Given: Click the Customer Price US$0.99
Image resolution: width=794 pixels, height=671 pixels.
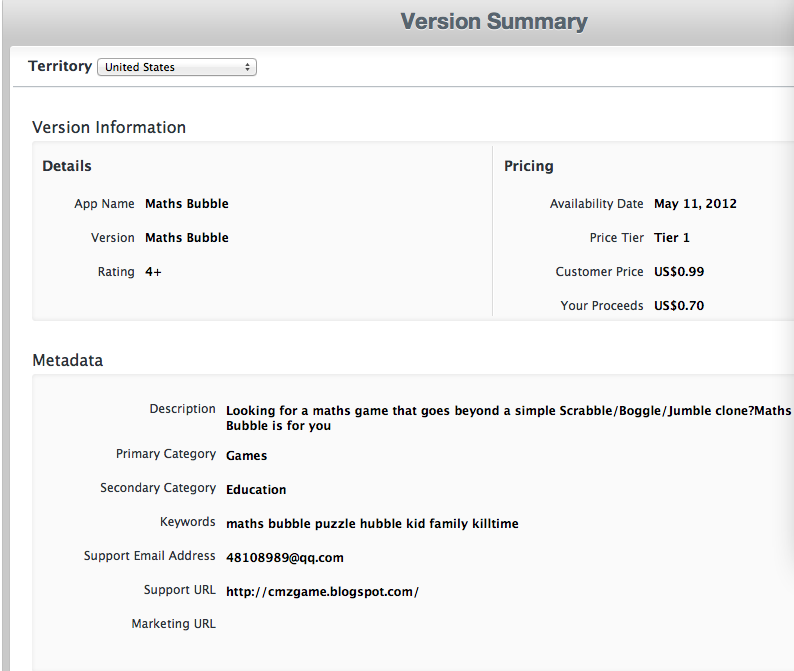Looking at the screenshot, I should (x=679, y=272).
